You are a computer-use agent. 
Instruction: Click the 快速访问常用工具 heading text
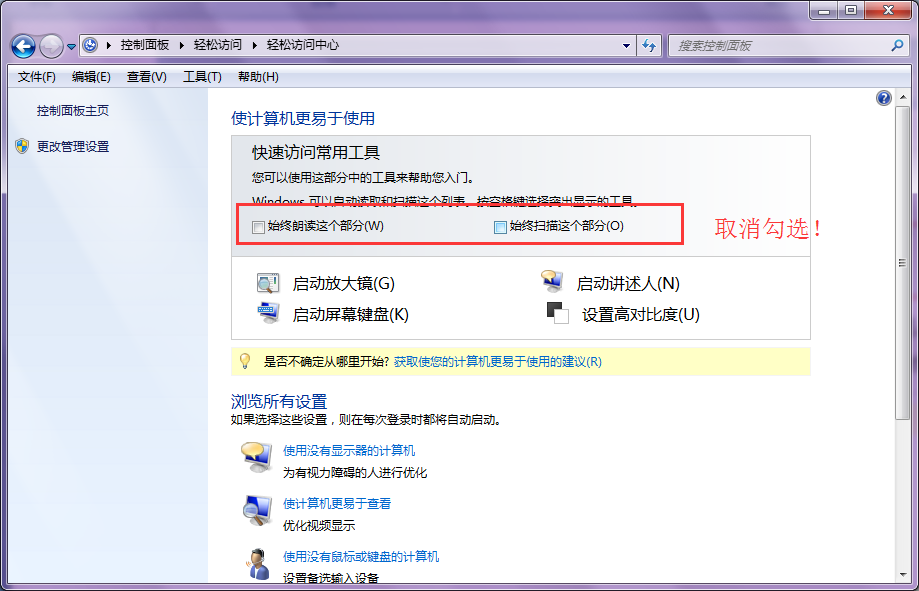pyautogui.click(x=316, y=153)
